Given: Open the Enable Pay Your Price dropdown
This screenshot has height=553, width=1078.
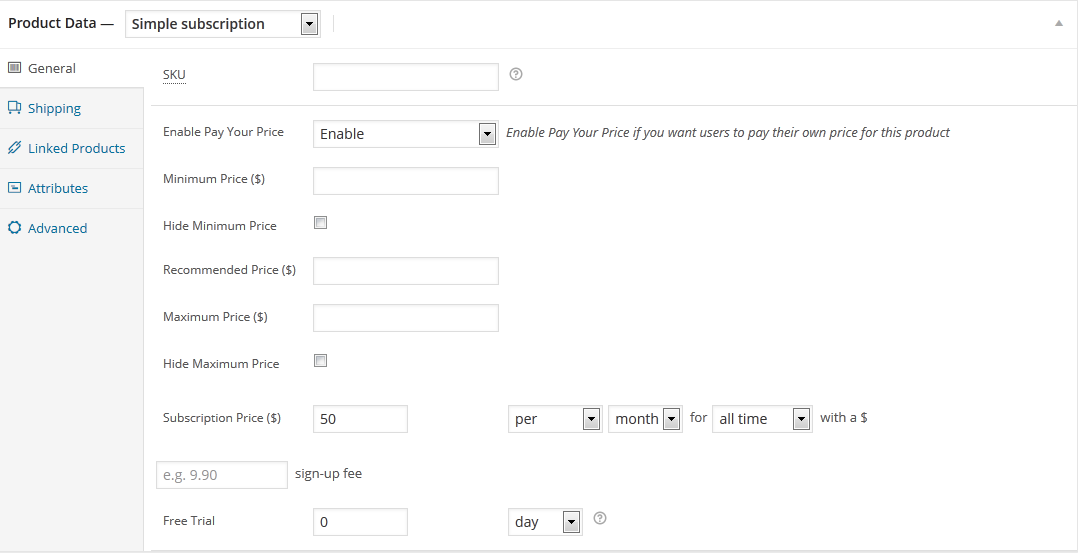Looking at the screenshot, I should (x=405, y=134).
